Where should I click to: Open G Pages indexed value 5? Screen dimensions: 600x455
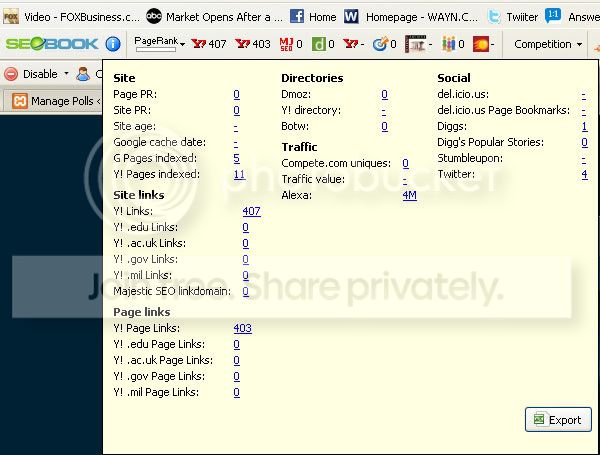click(x=236, y=158)
